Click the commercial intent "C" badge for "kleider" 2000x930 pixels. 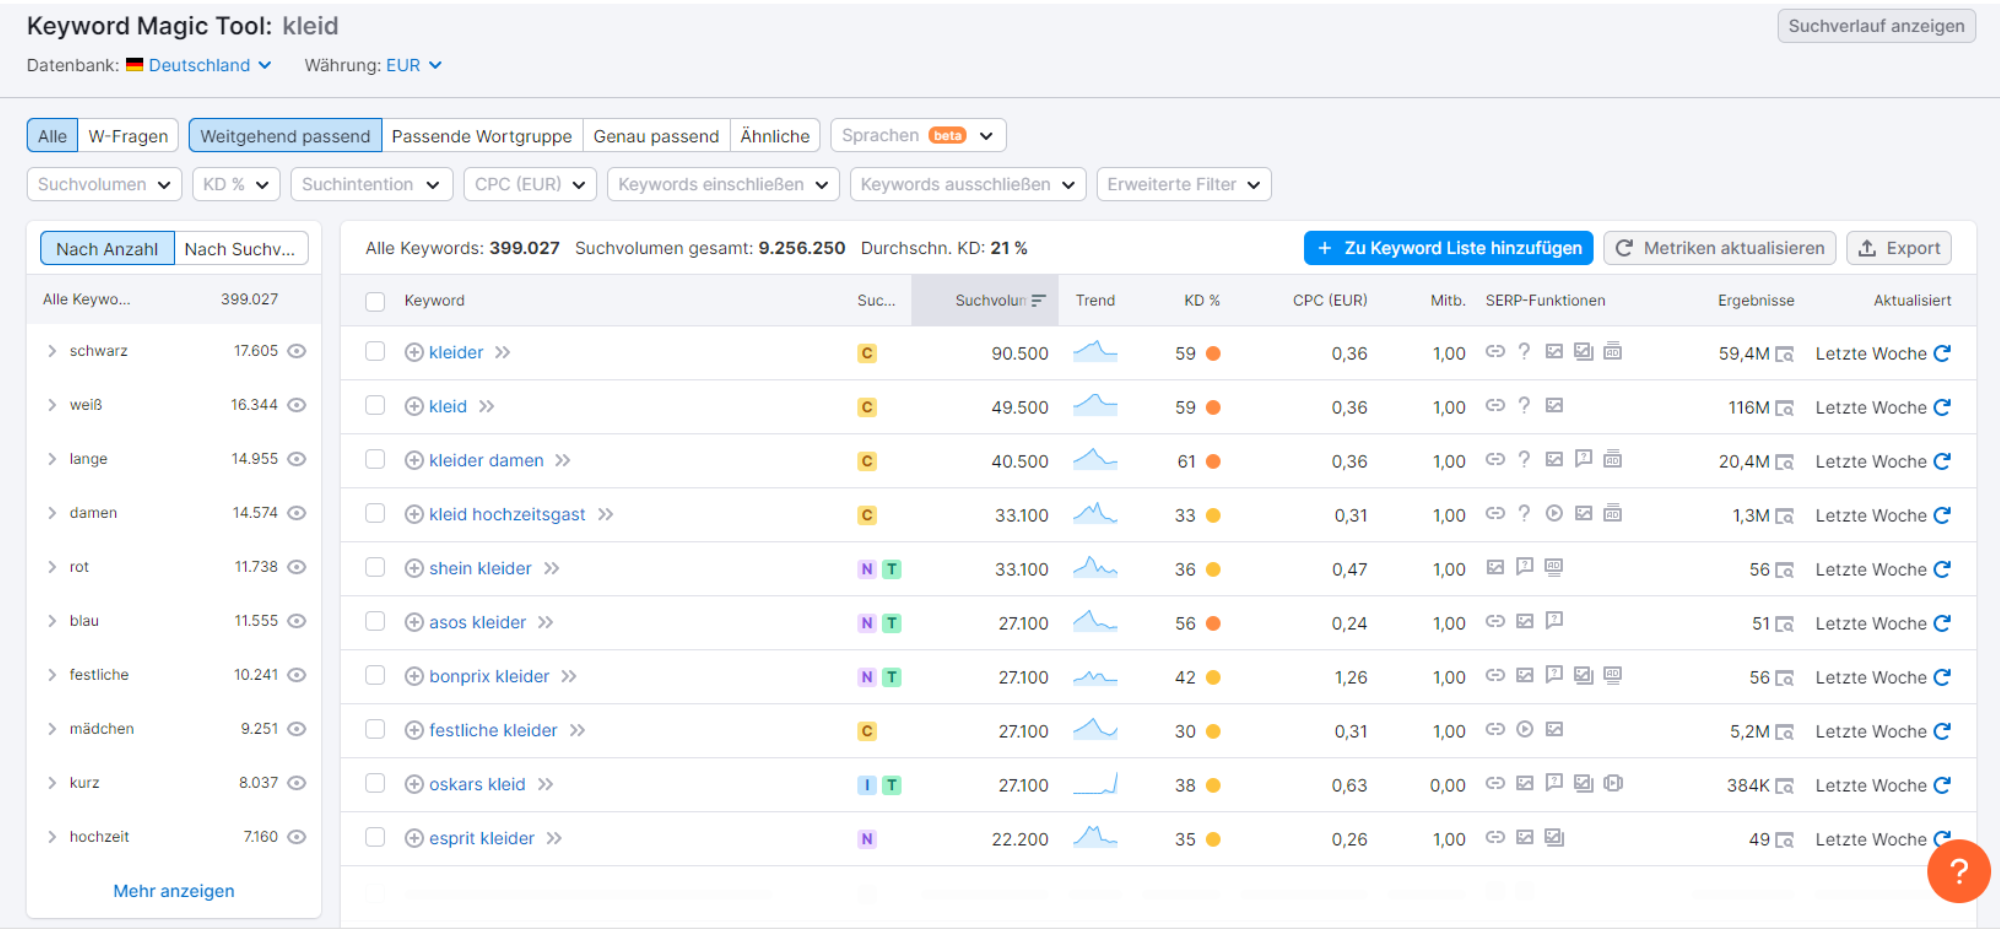pyautogui.click(x=866, y=352)
